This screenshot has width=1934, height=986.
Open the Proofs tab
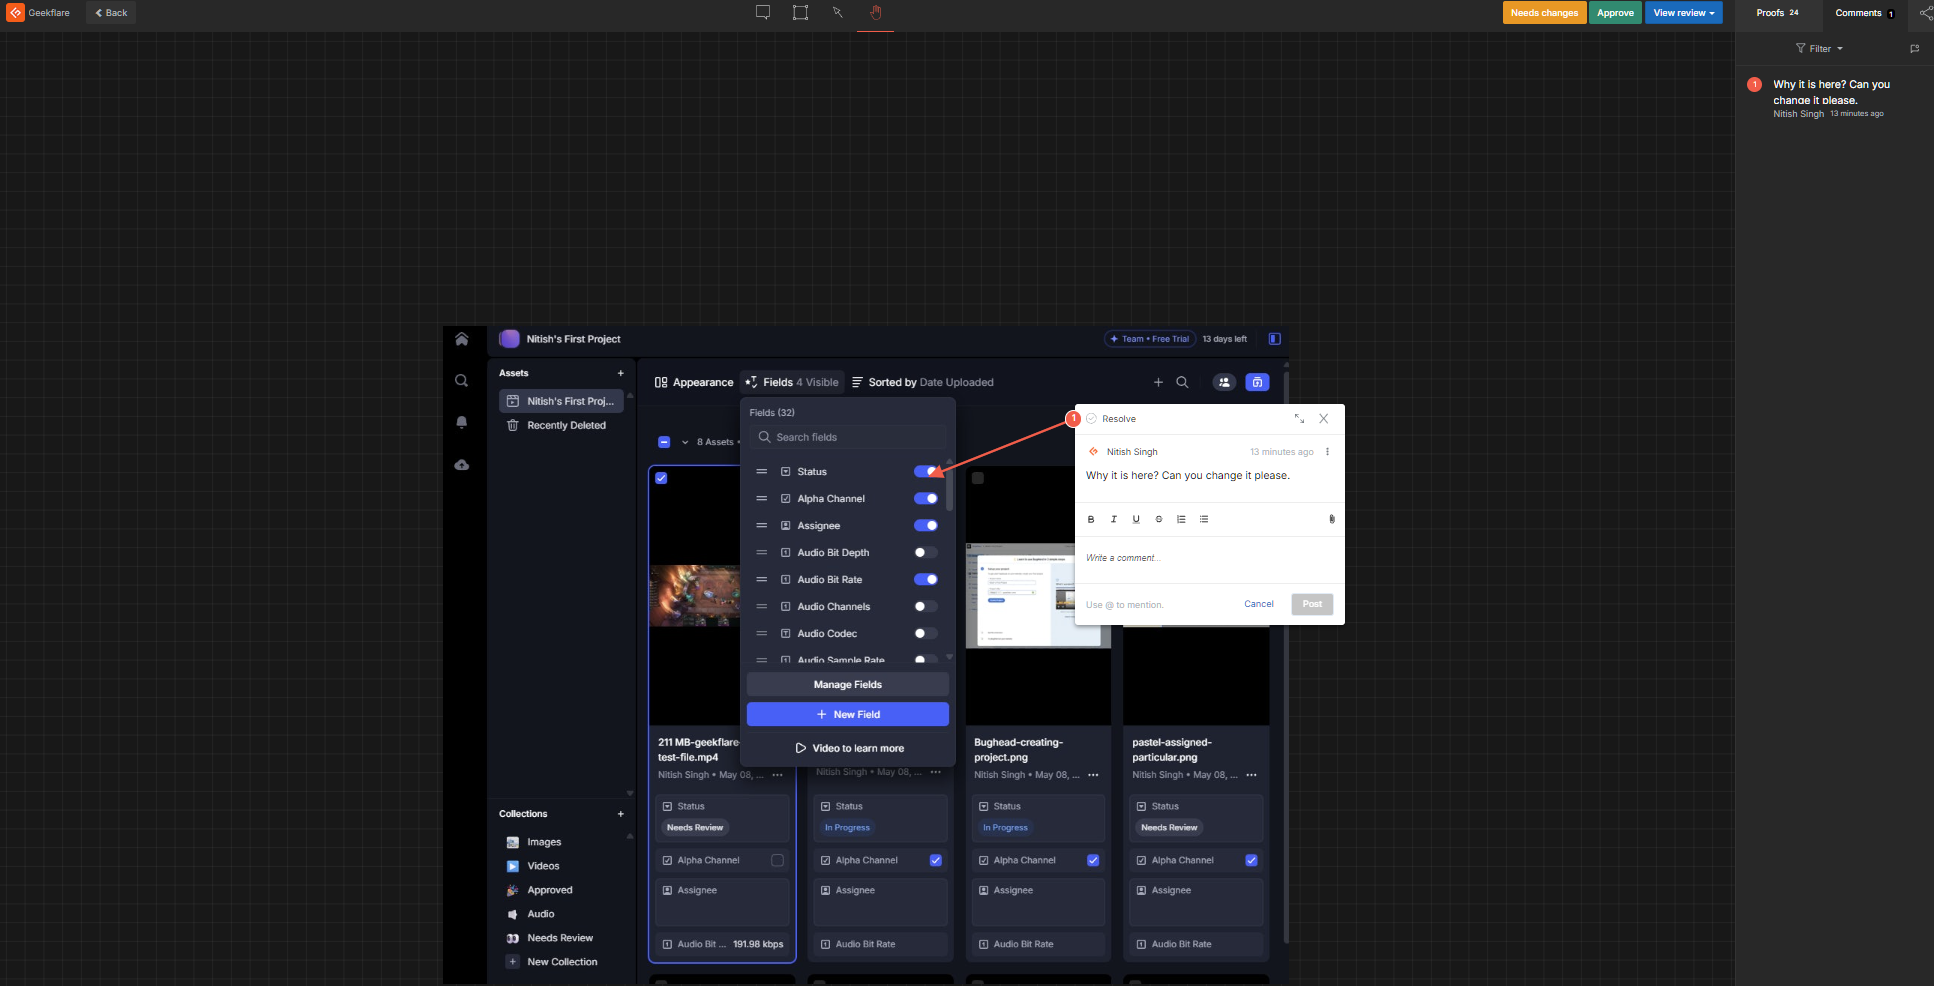(1777, 12)
